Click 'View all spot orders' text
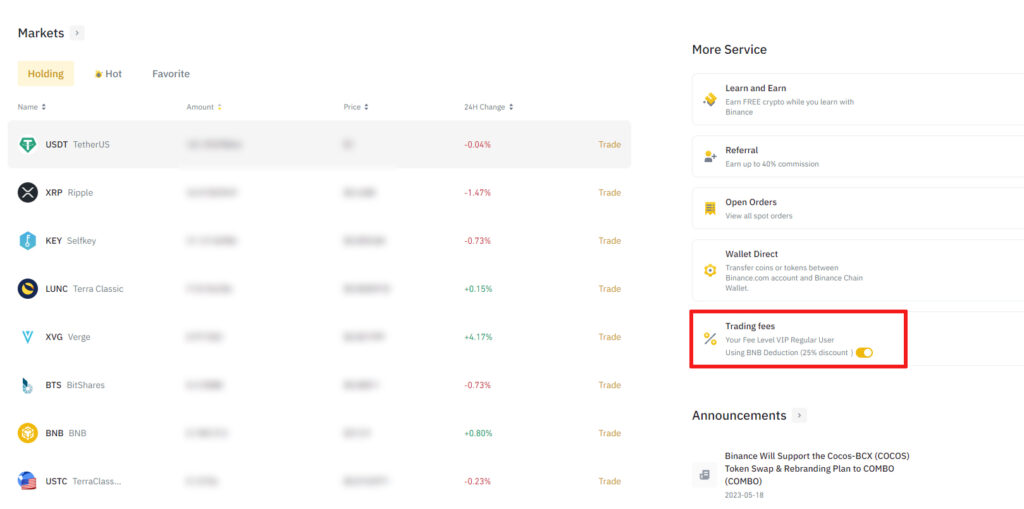This screenshot has width=1024, height=509. point(759,216)
